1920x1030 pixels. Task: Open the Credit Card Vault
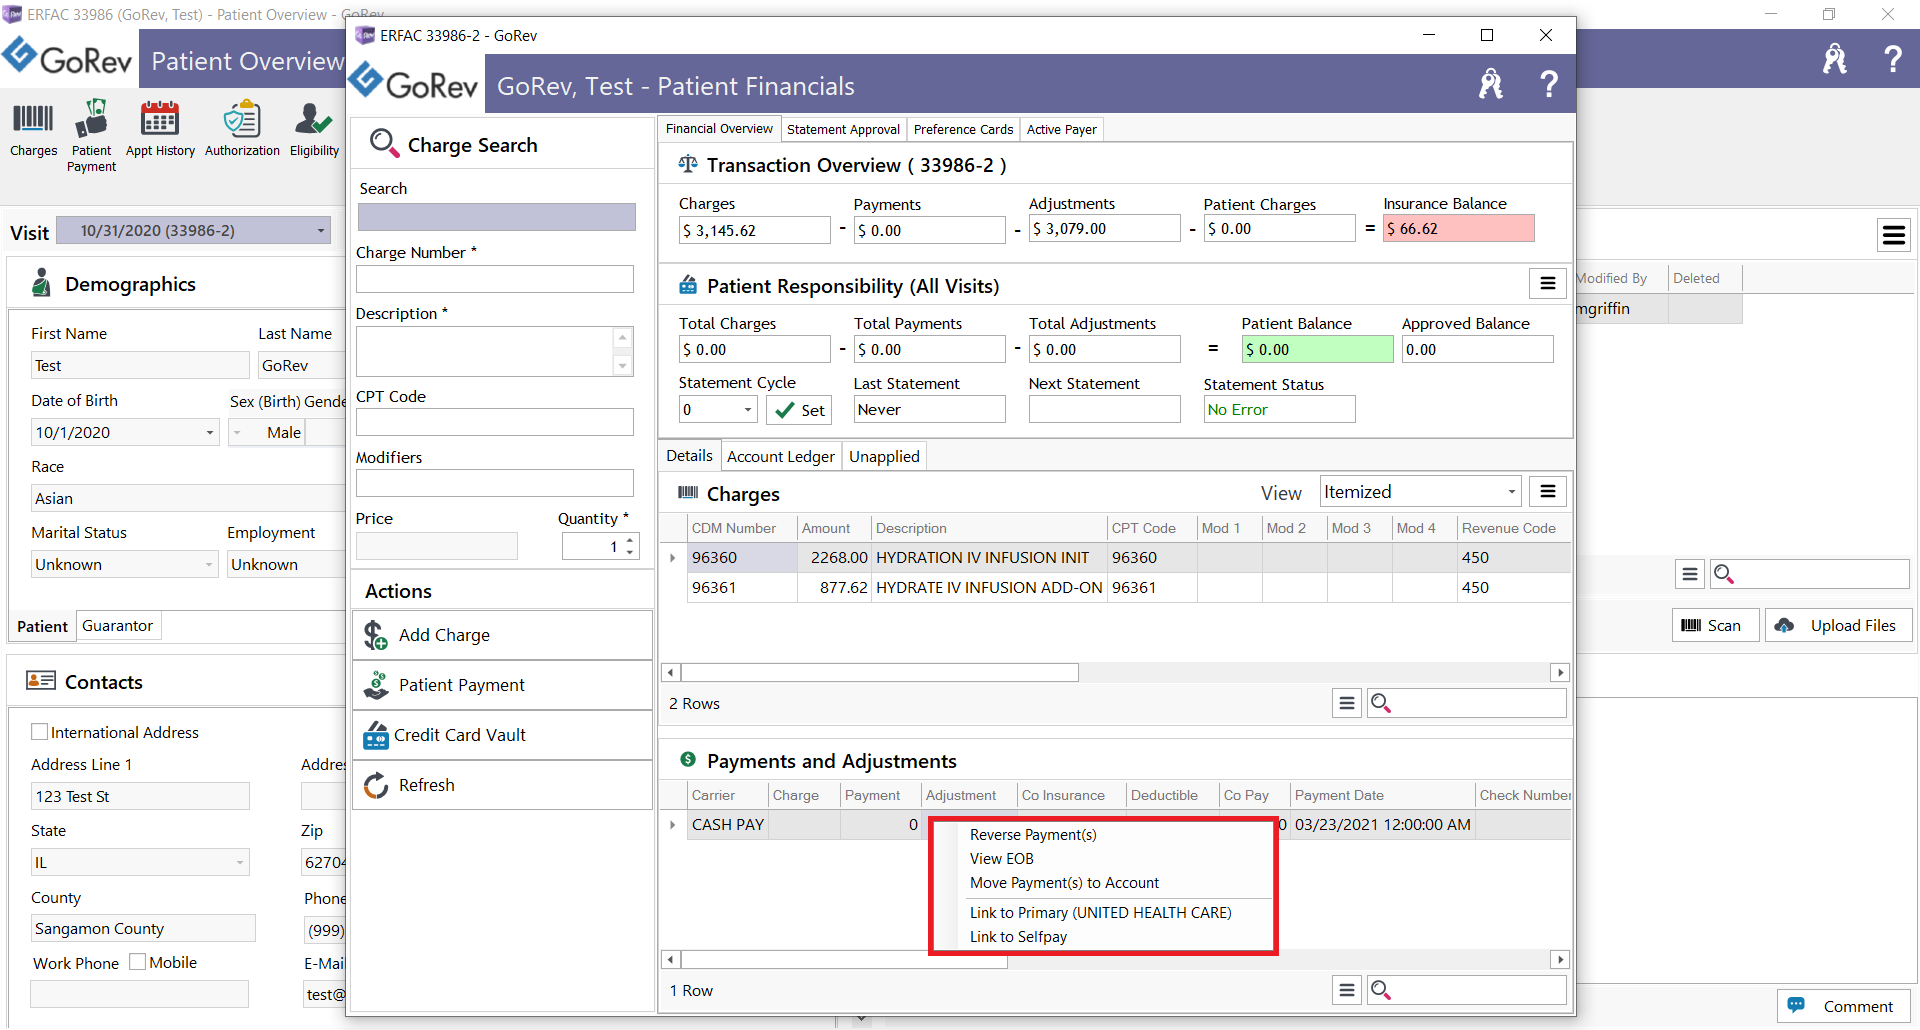502,735
